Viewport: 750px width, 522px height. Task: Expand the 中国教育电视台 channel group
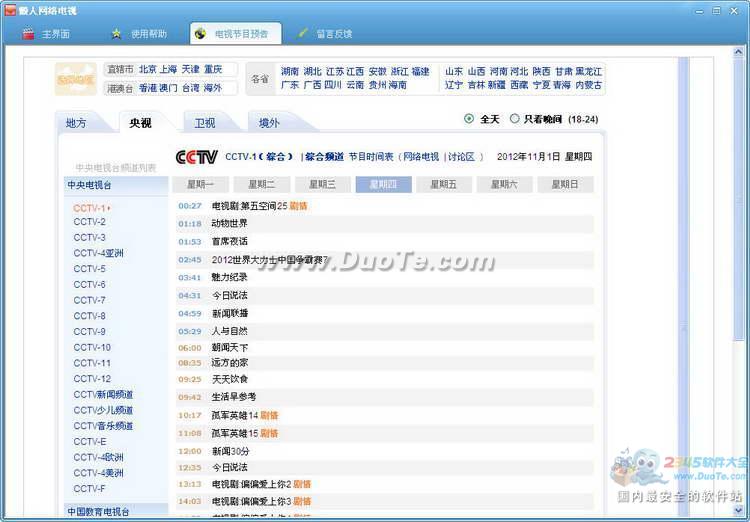click(116, 511)
